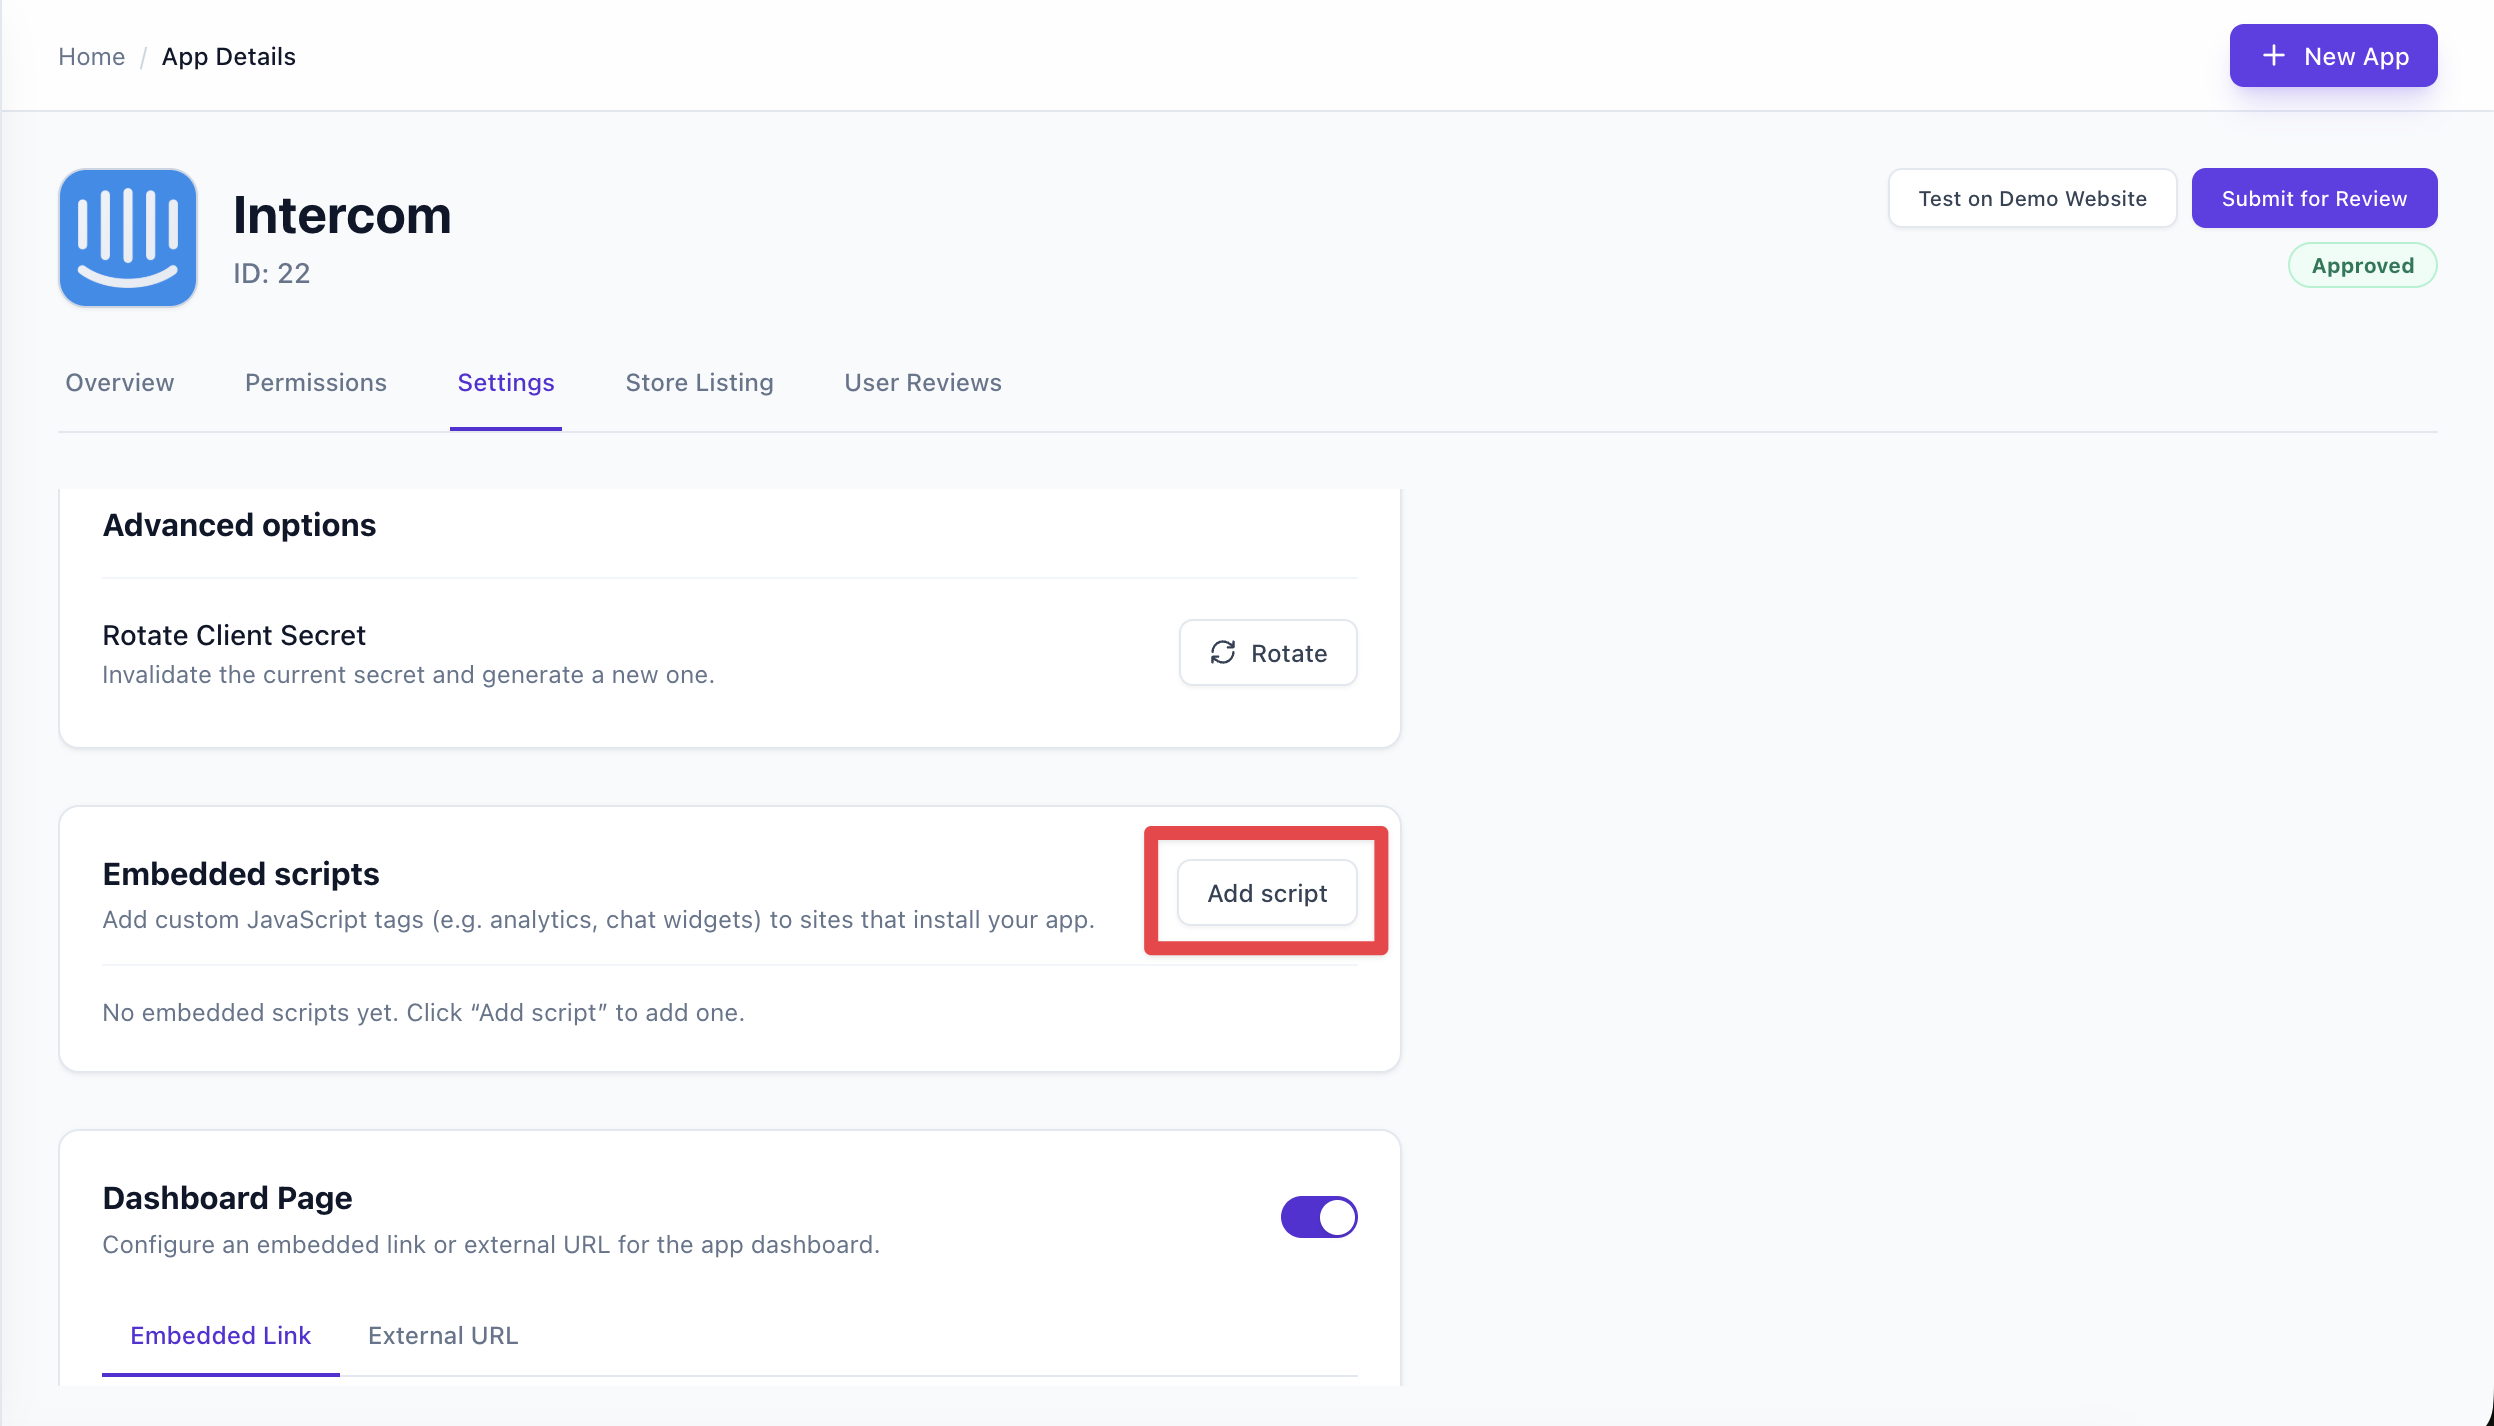The image size is (2494, 1426).
Task: Open Test on Demo Website
Action: click(2032, 198)
